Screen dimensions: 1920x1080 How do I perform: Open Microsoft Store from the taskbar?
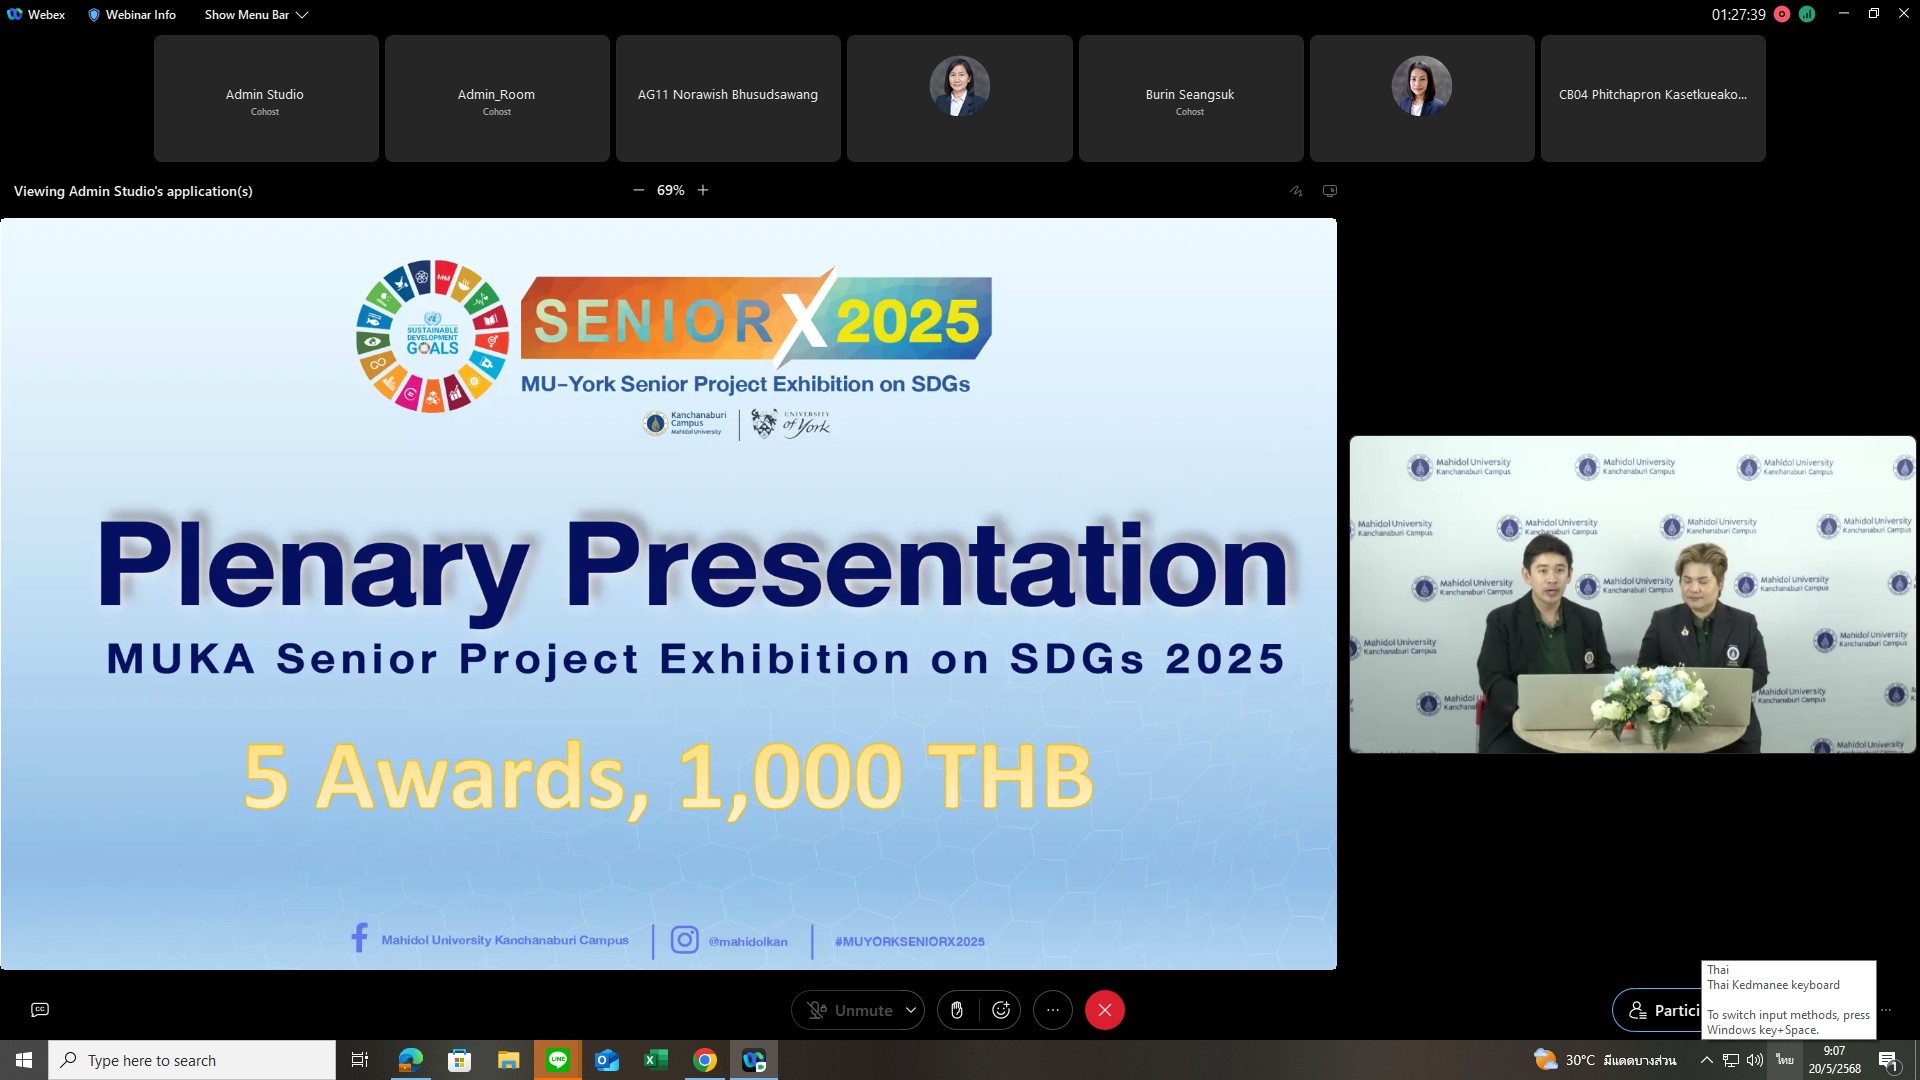click(459, 1060)
